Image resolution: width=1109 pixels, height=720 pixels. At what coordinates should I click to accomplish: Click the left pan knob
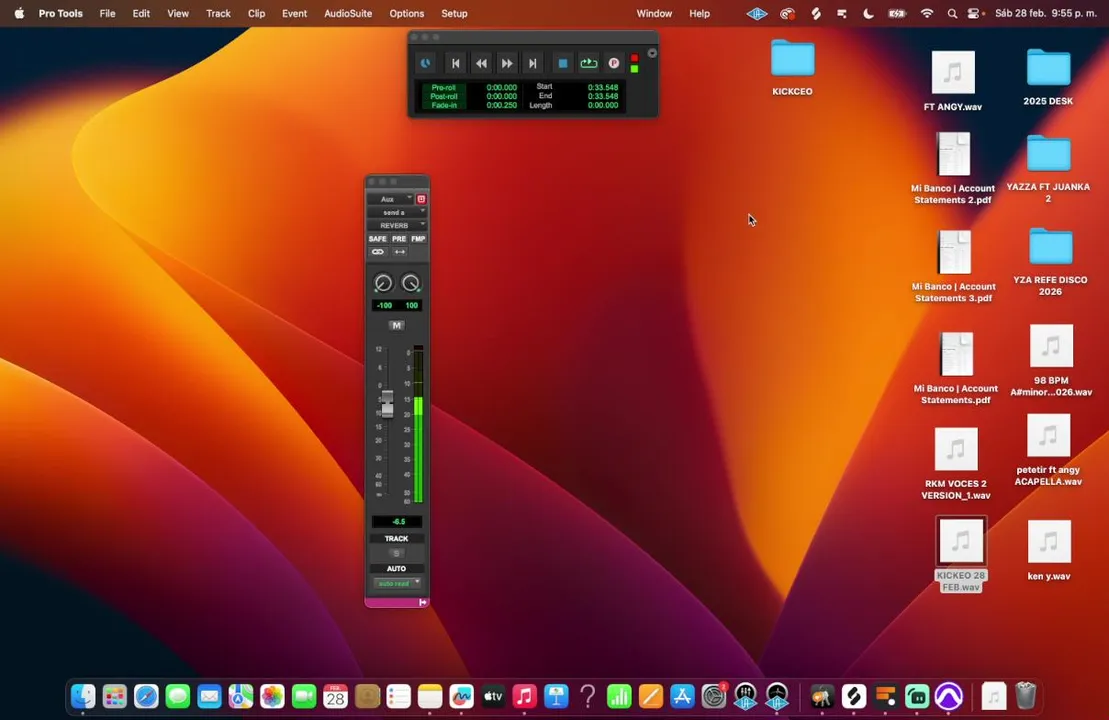click(x=383, y=283)
